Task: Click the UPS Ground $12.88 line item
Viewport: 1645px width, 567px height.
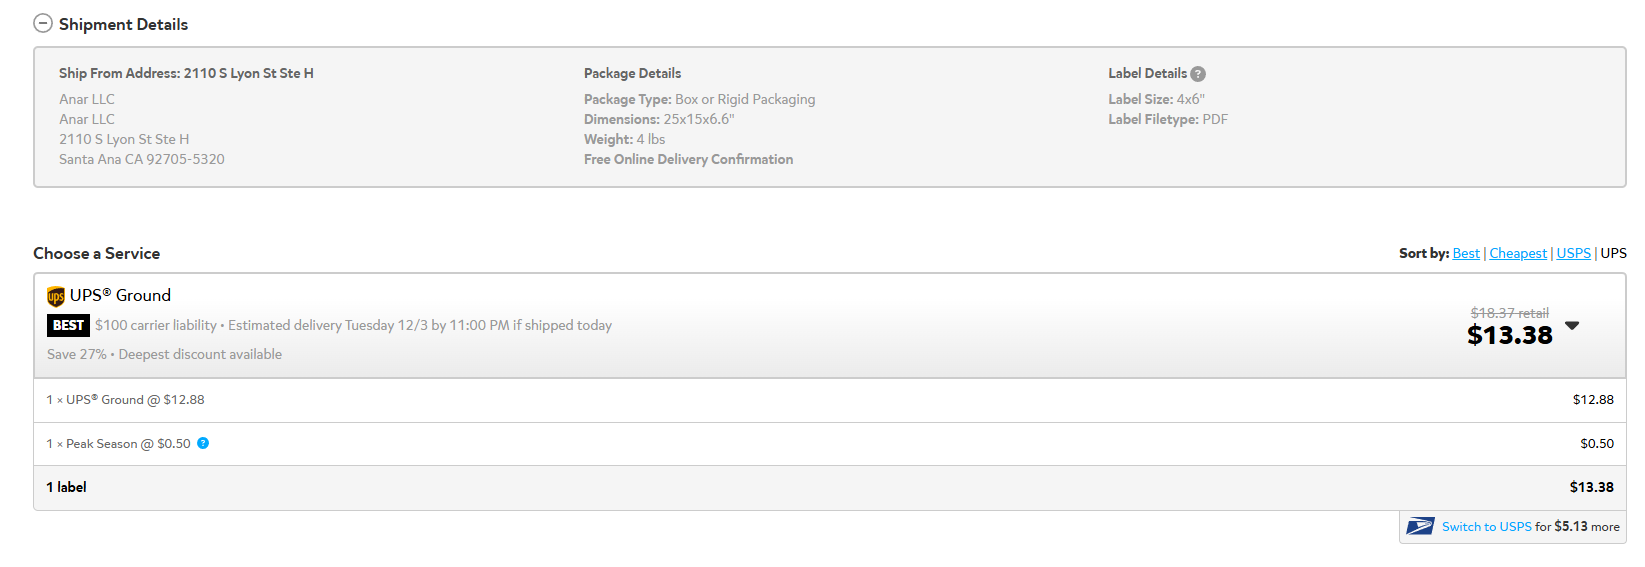Action: (125, 399)
